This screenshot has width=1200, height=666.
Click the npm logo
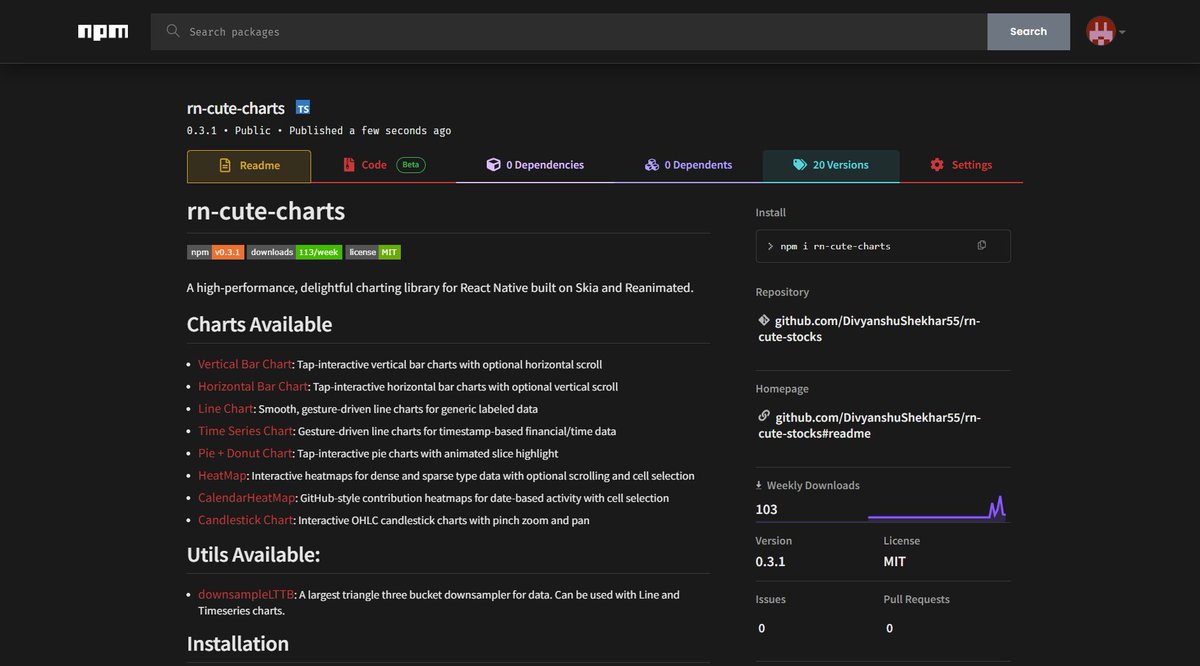[103, 32]
